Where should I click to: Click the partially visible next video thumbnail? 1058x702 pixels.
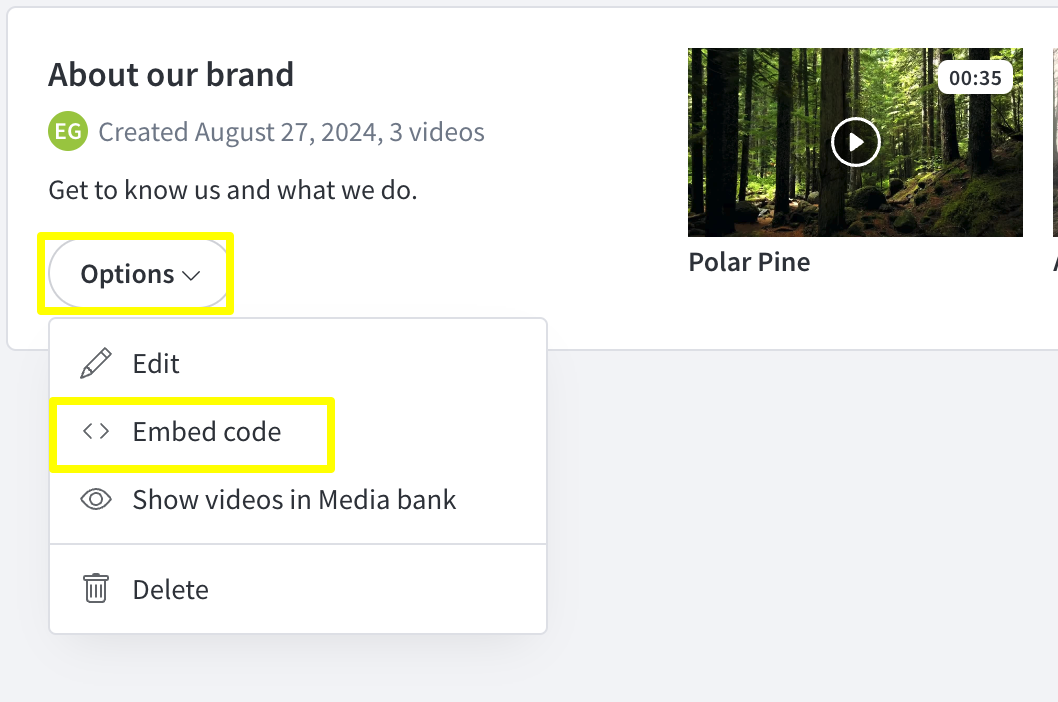coord(1055,142)
